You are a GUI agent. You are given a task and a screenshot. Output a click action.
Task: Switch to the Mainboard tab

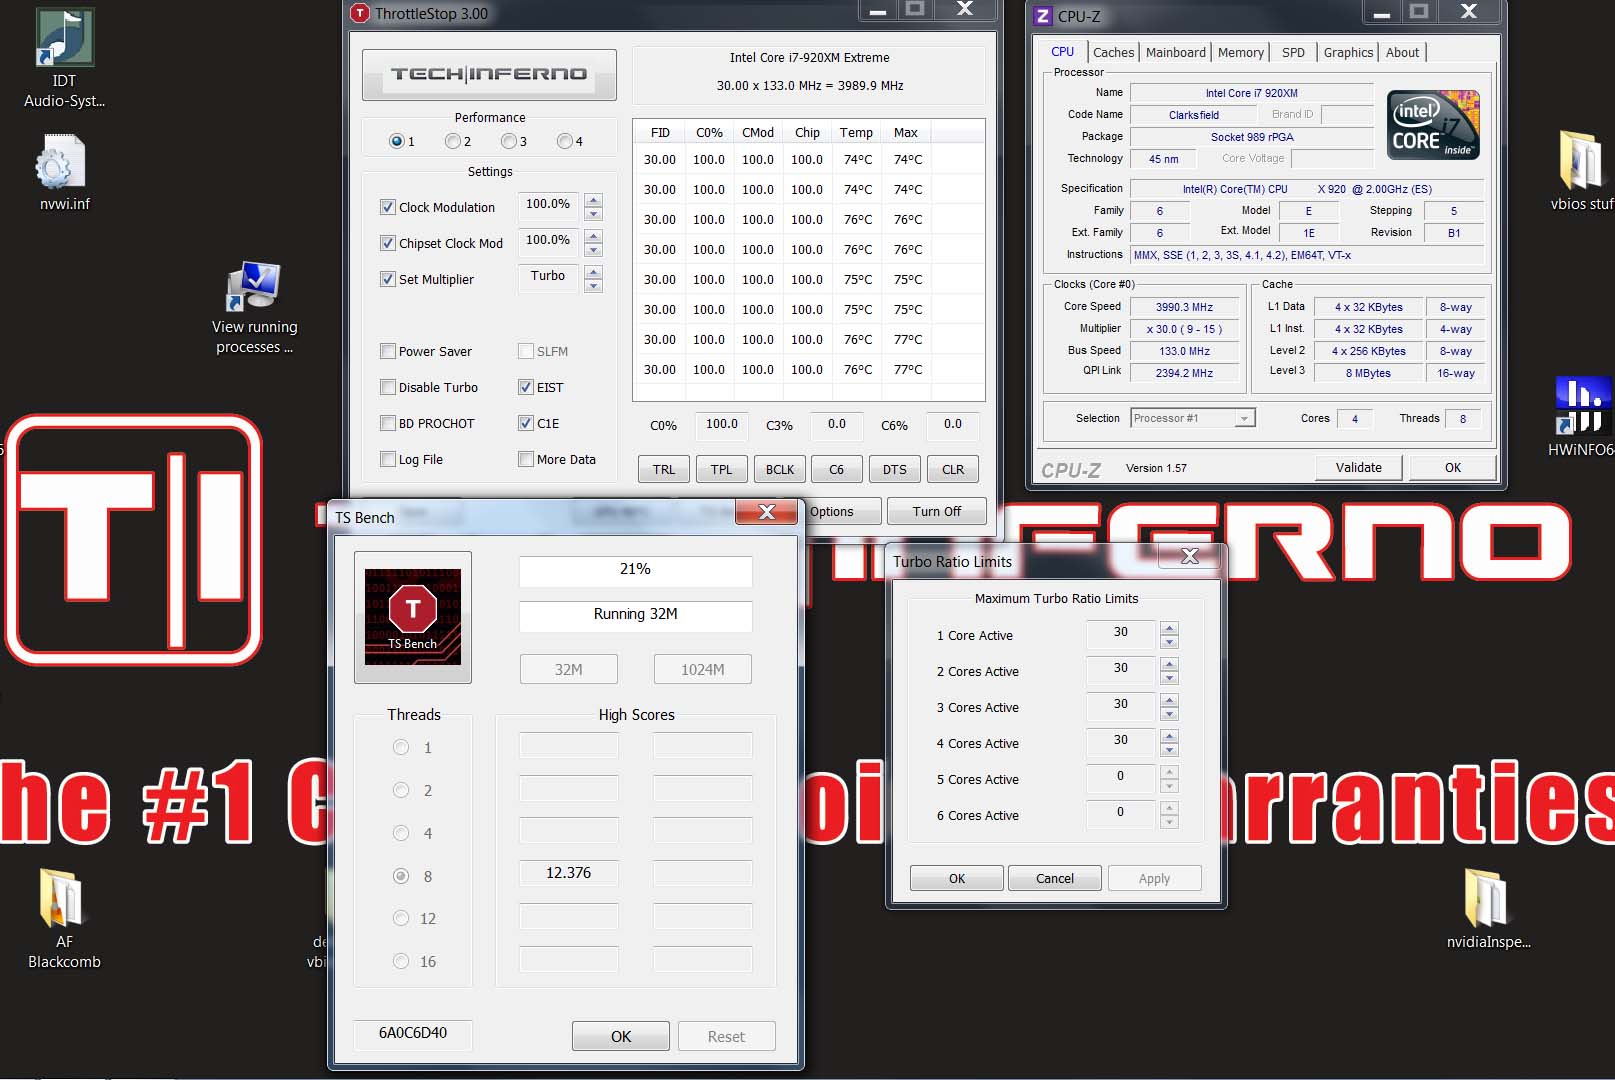pos(1176,52)
